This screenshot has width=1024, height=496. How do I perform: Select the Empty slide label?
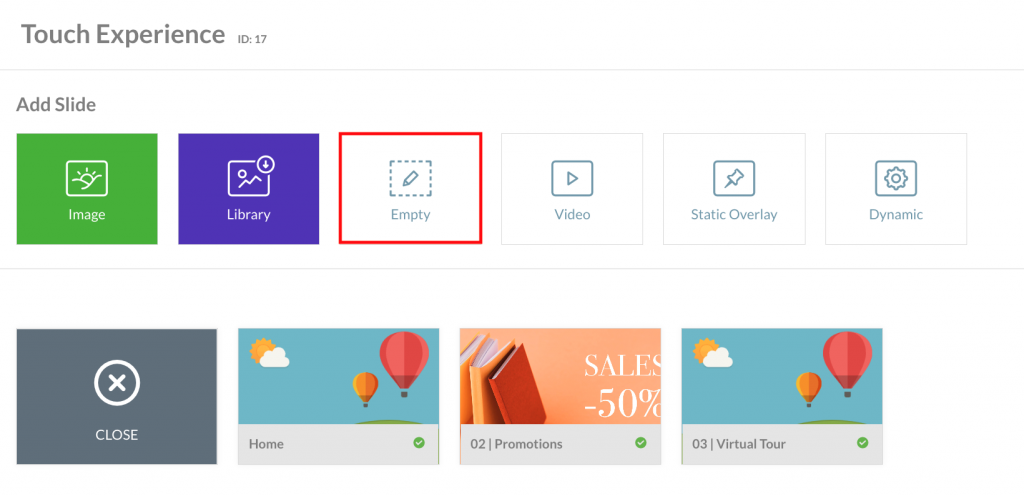click(x=411, y=214)
